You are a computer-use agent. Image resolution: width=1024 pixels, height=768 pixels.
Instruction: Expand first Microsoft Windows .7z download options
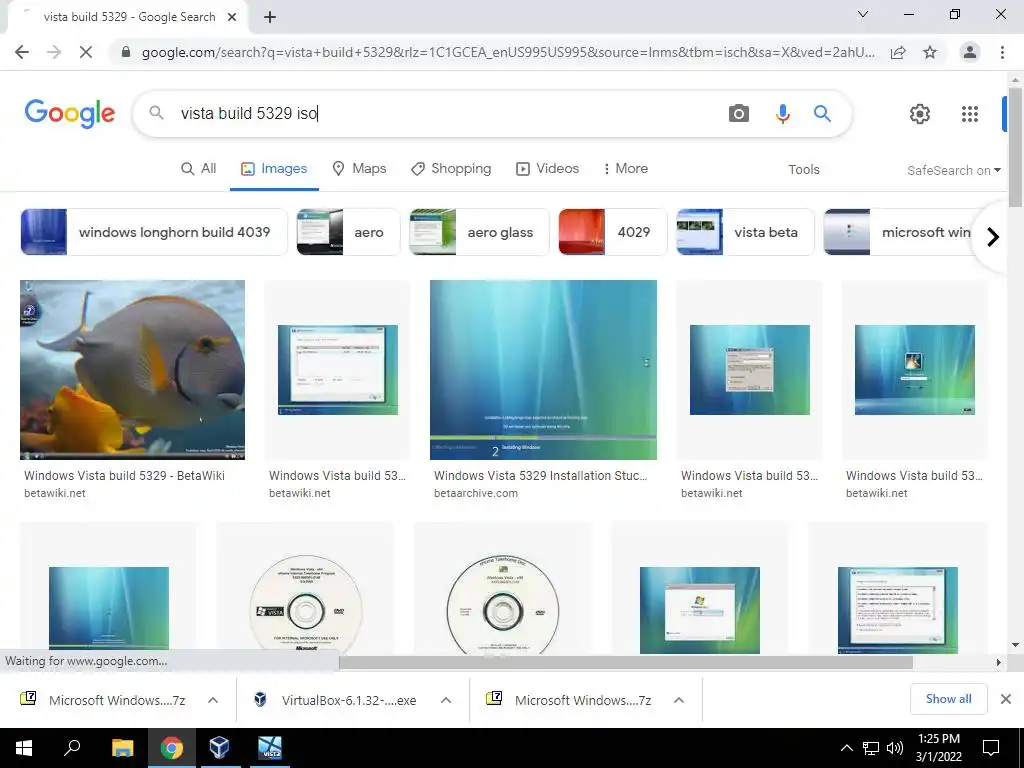coord(213,700)
